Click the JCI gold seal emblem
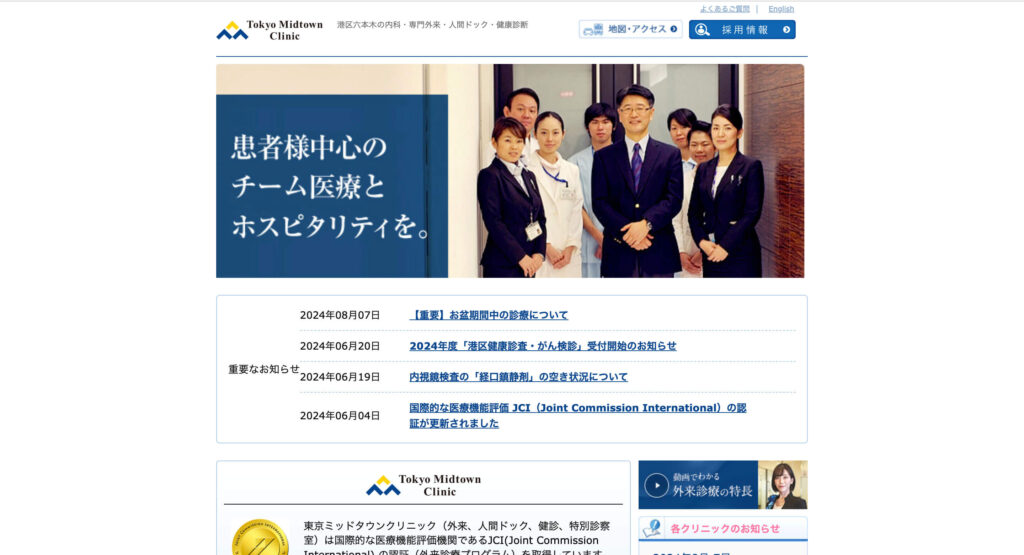Viewport: 1024px width, 555px height. (260, 538)
